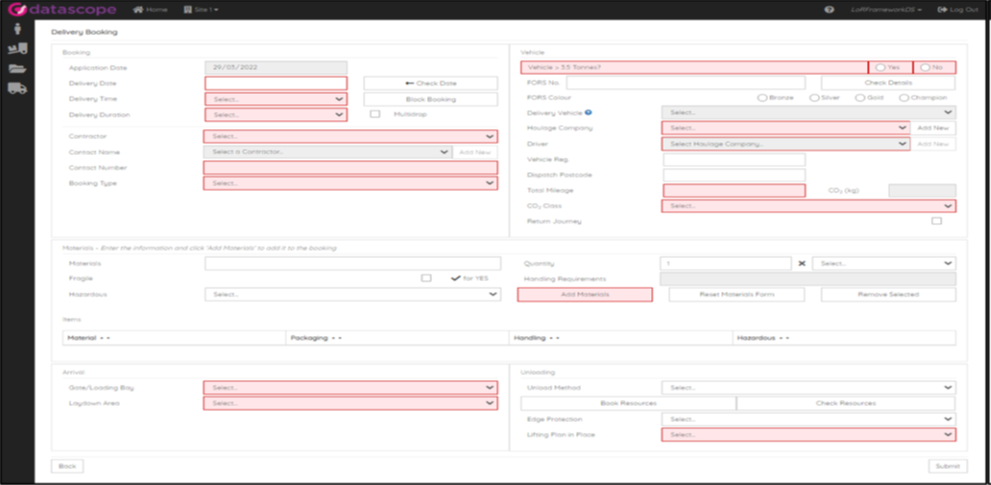Open the person icon in sidebar
The image size is (991, 485).
pos(17,29)
